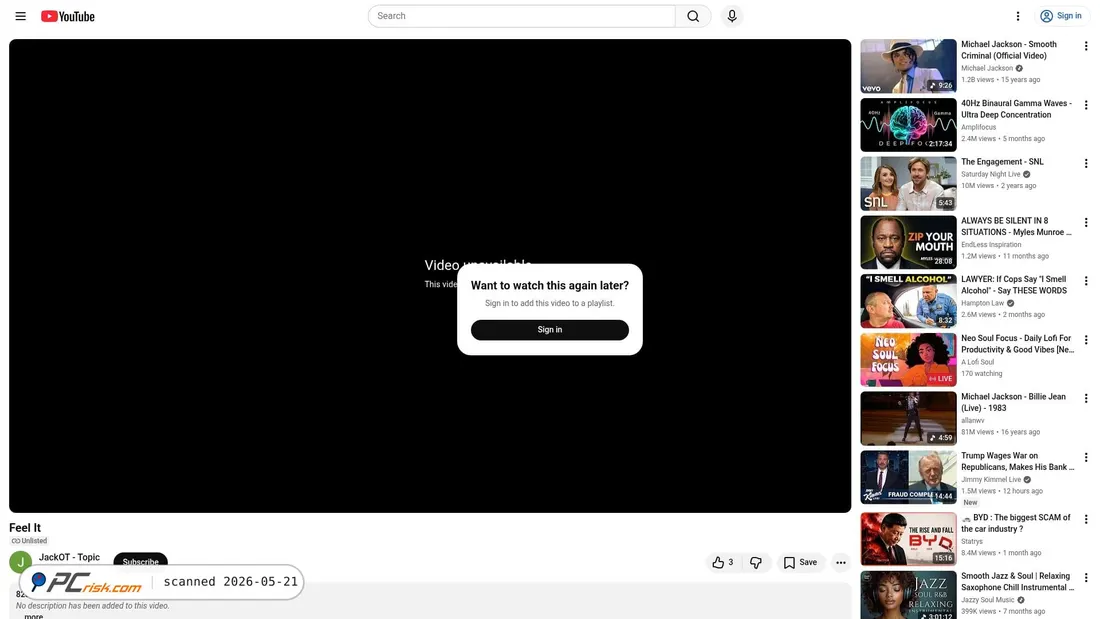Open options menu for The Engagement - SNL
1100x619 pixels.
click(x=1085, y=164)
